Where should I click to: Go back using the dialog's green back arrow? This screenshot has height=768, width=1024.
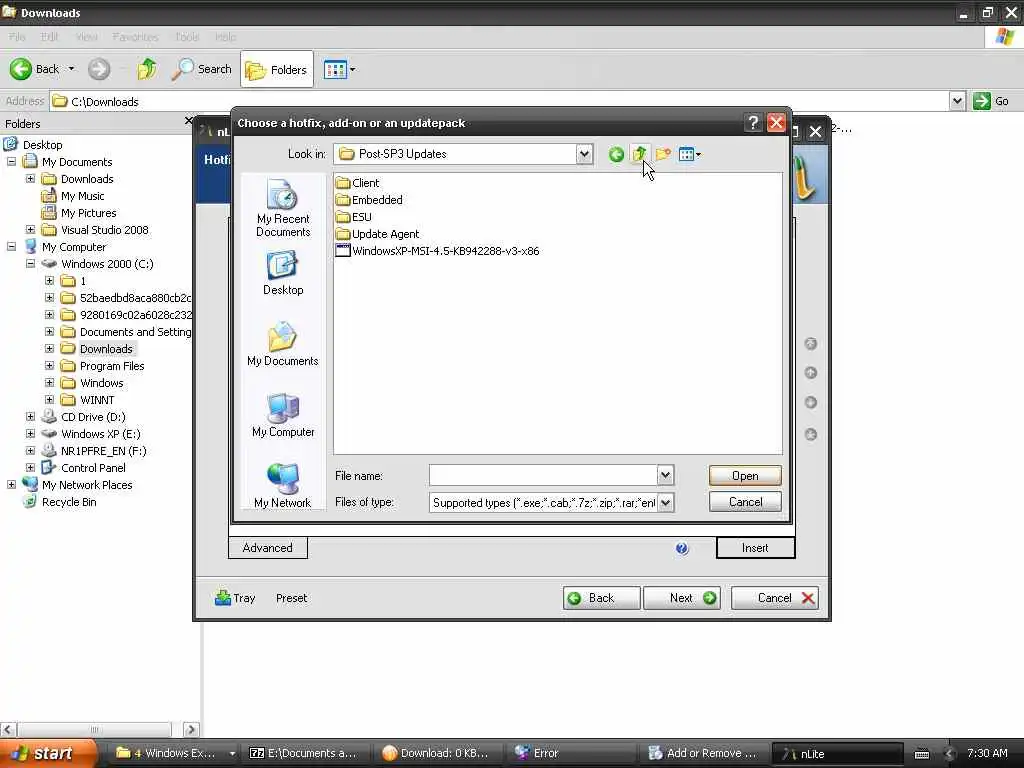point(616,155)
